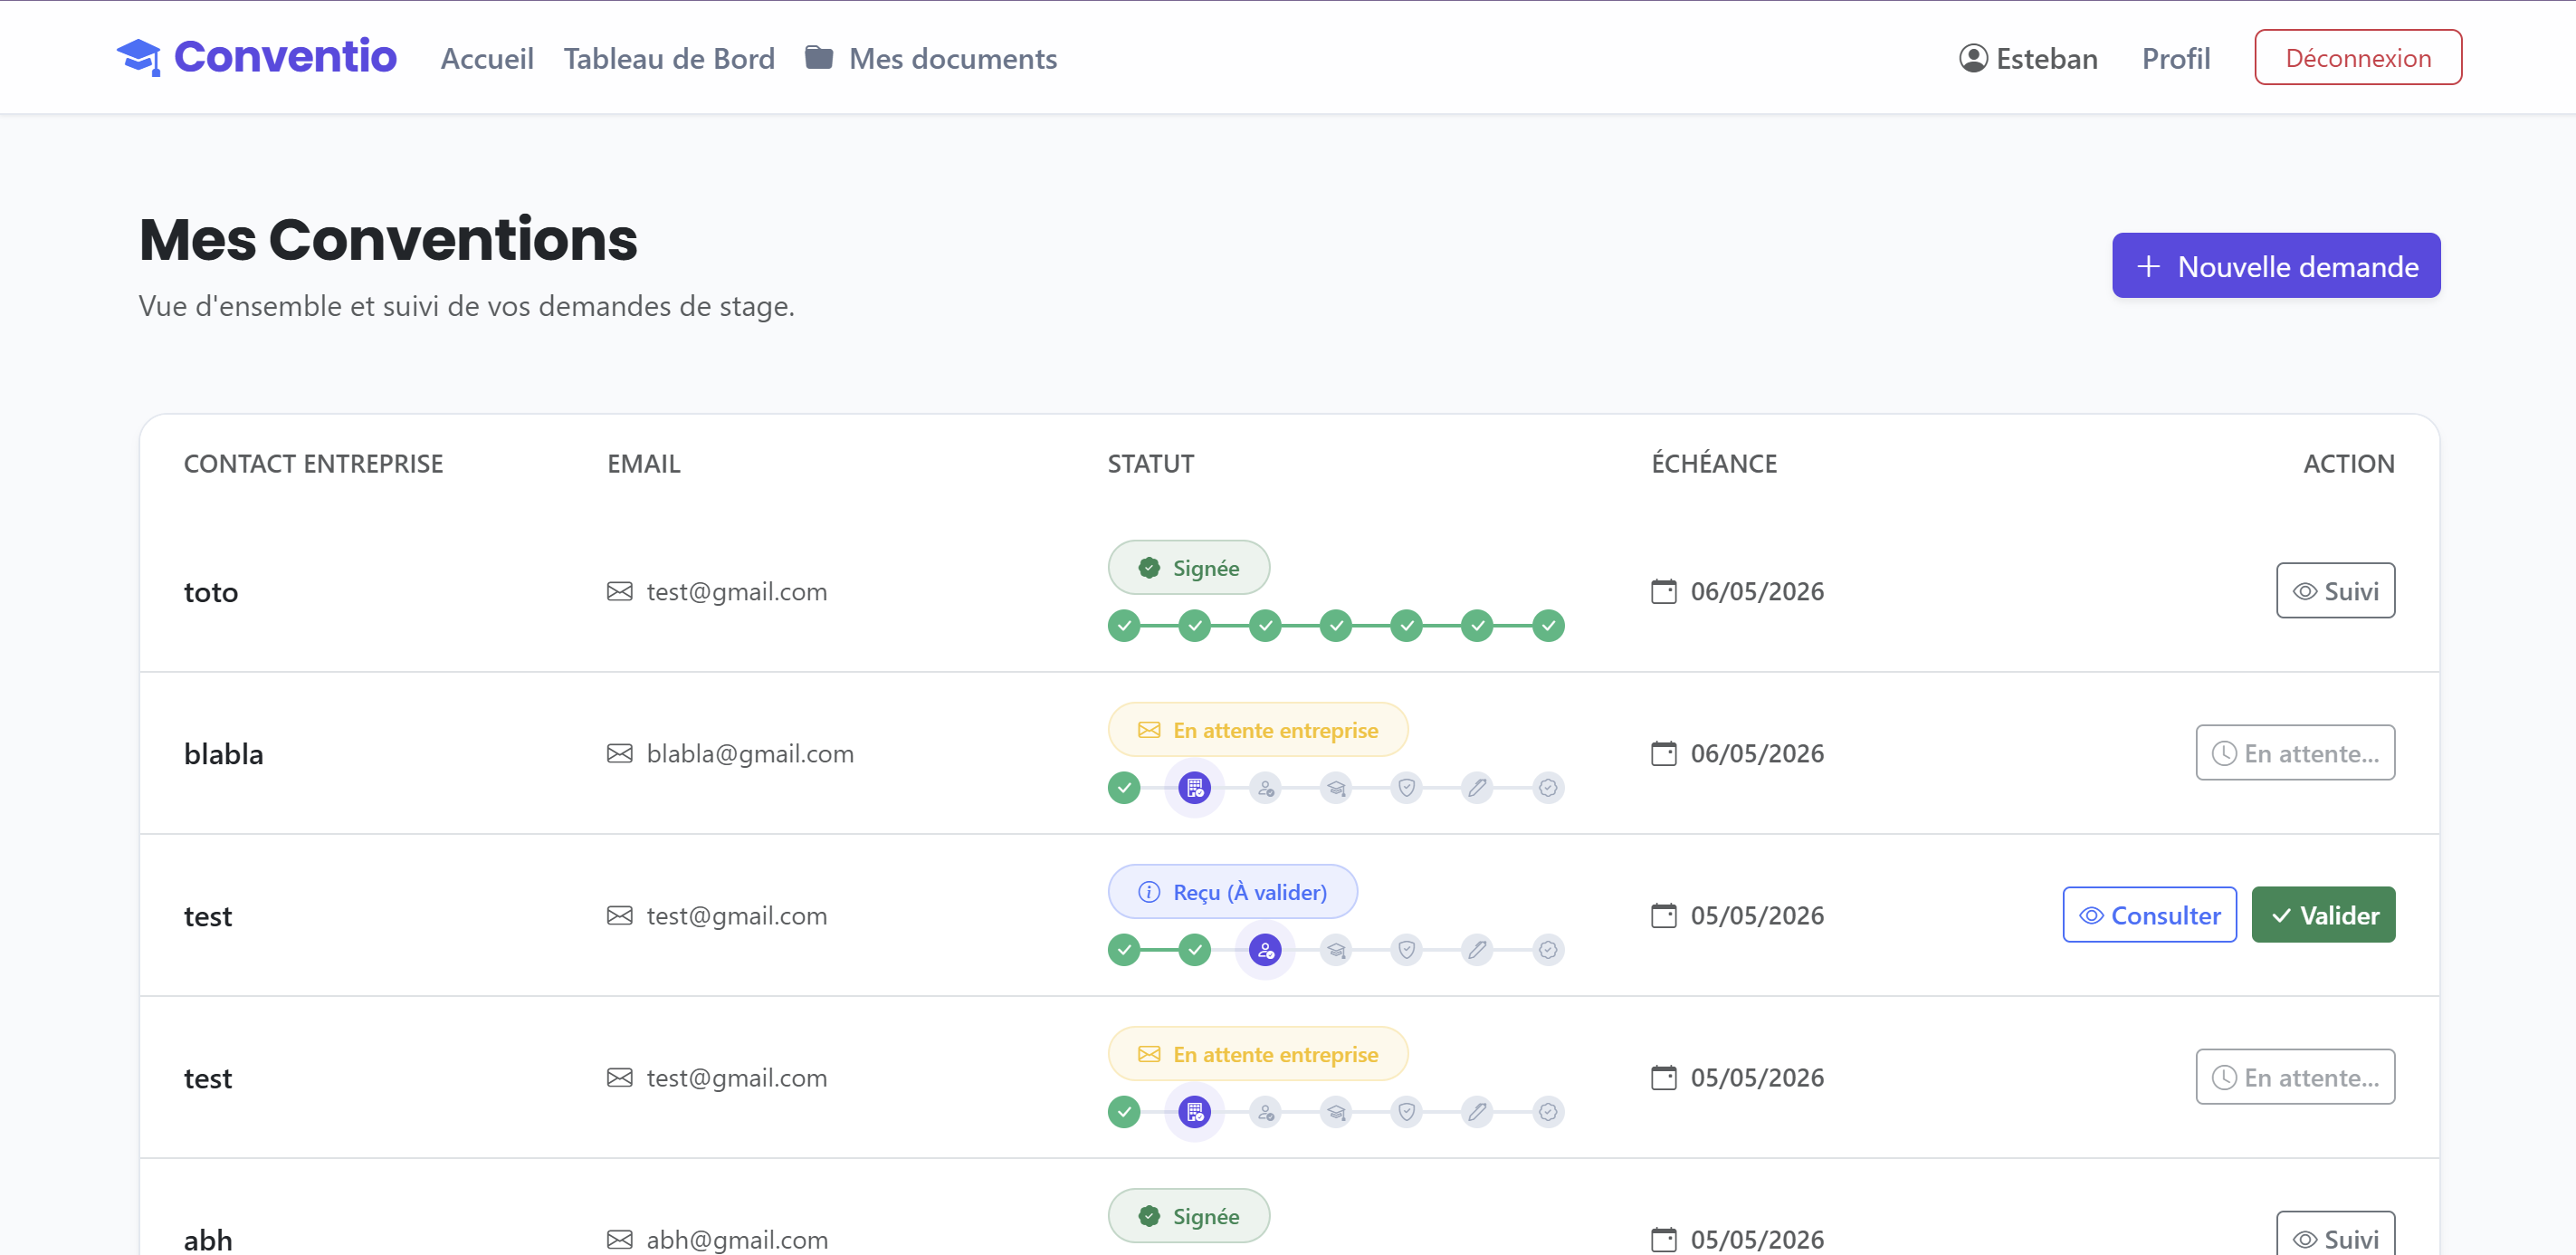Select active person step in Reçu (À valider) row
This screenshot has height=1255, width=2576.
tap(1266, 950)
